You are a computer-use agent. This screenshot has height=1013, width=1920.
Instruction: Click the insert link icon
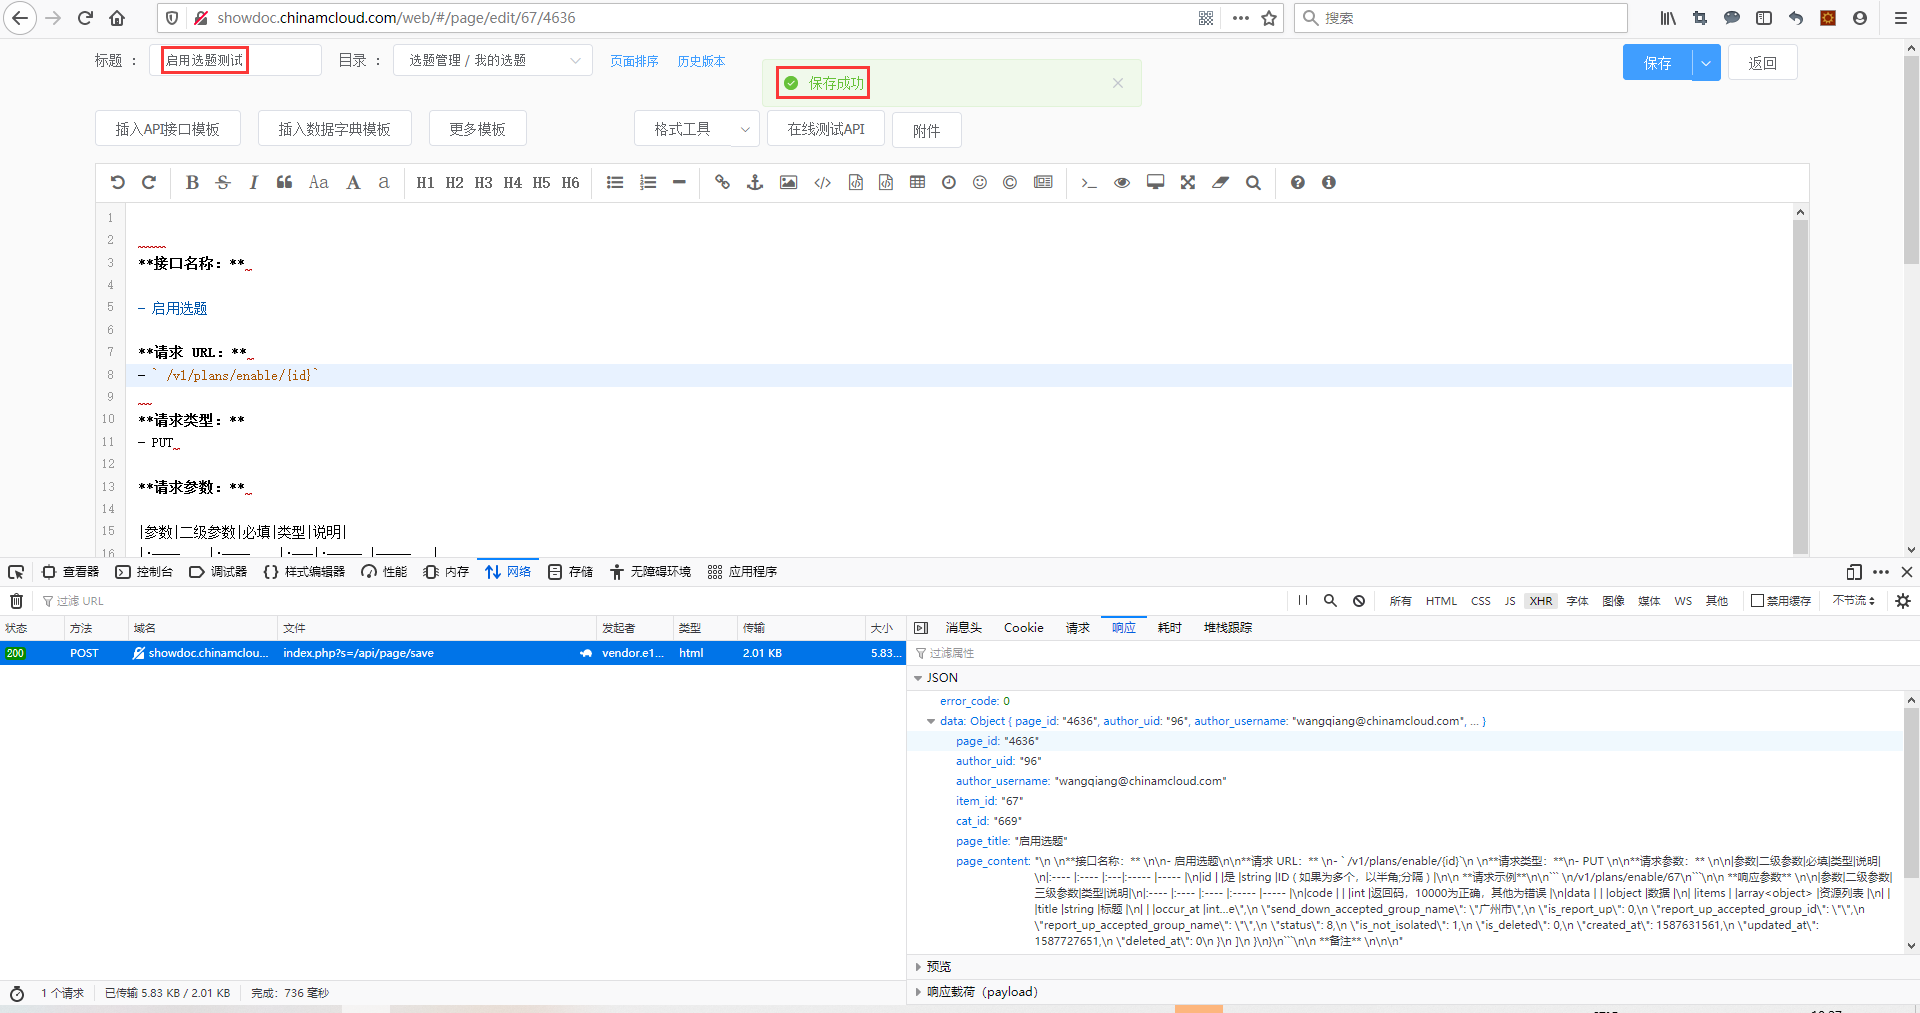tap(722, 182)
